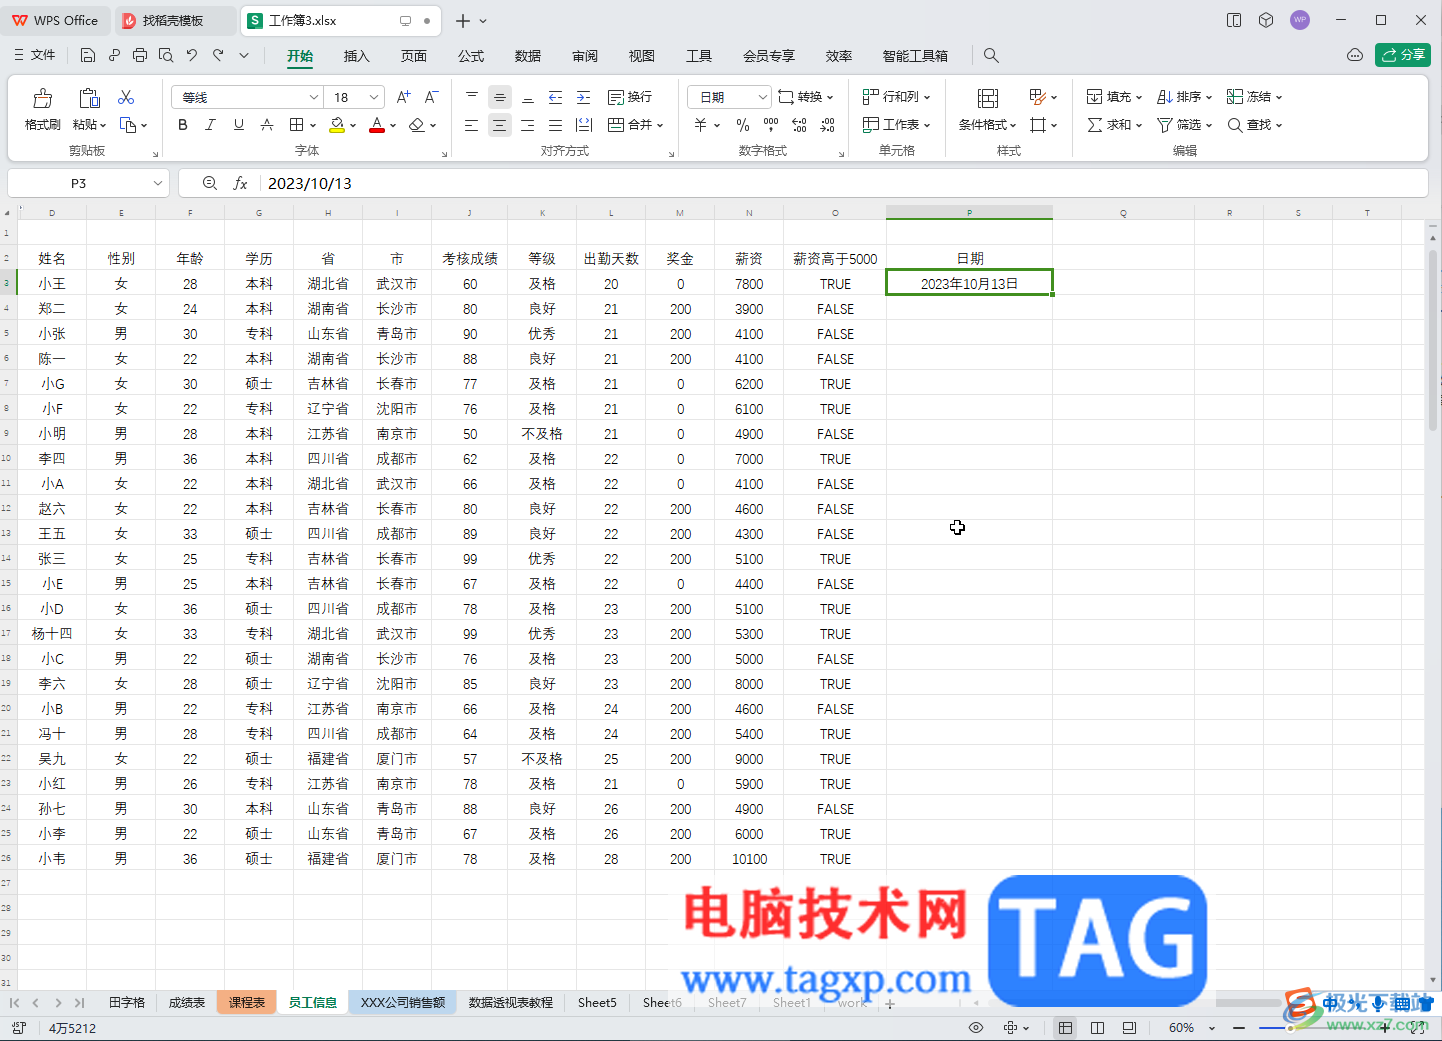Toggle top vertical alignment

pyautogui.click(x=472, y=97)
